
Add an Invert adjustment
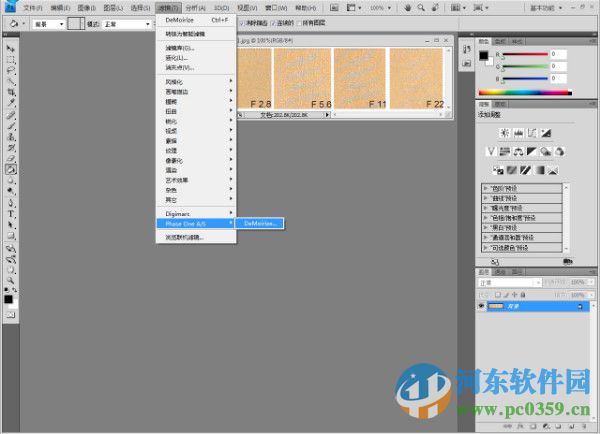(498, 170)
